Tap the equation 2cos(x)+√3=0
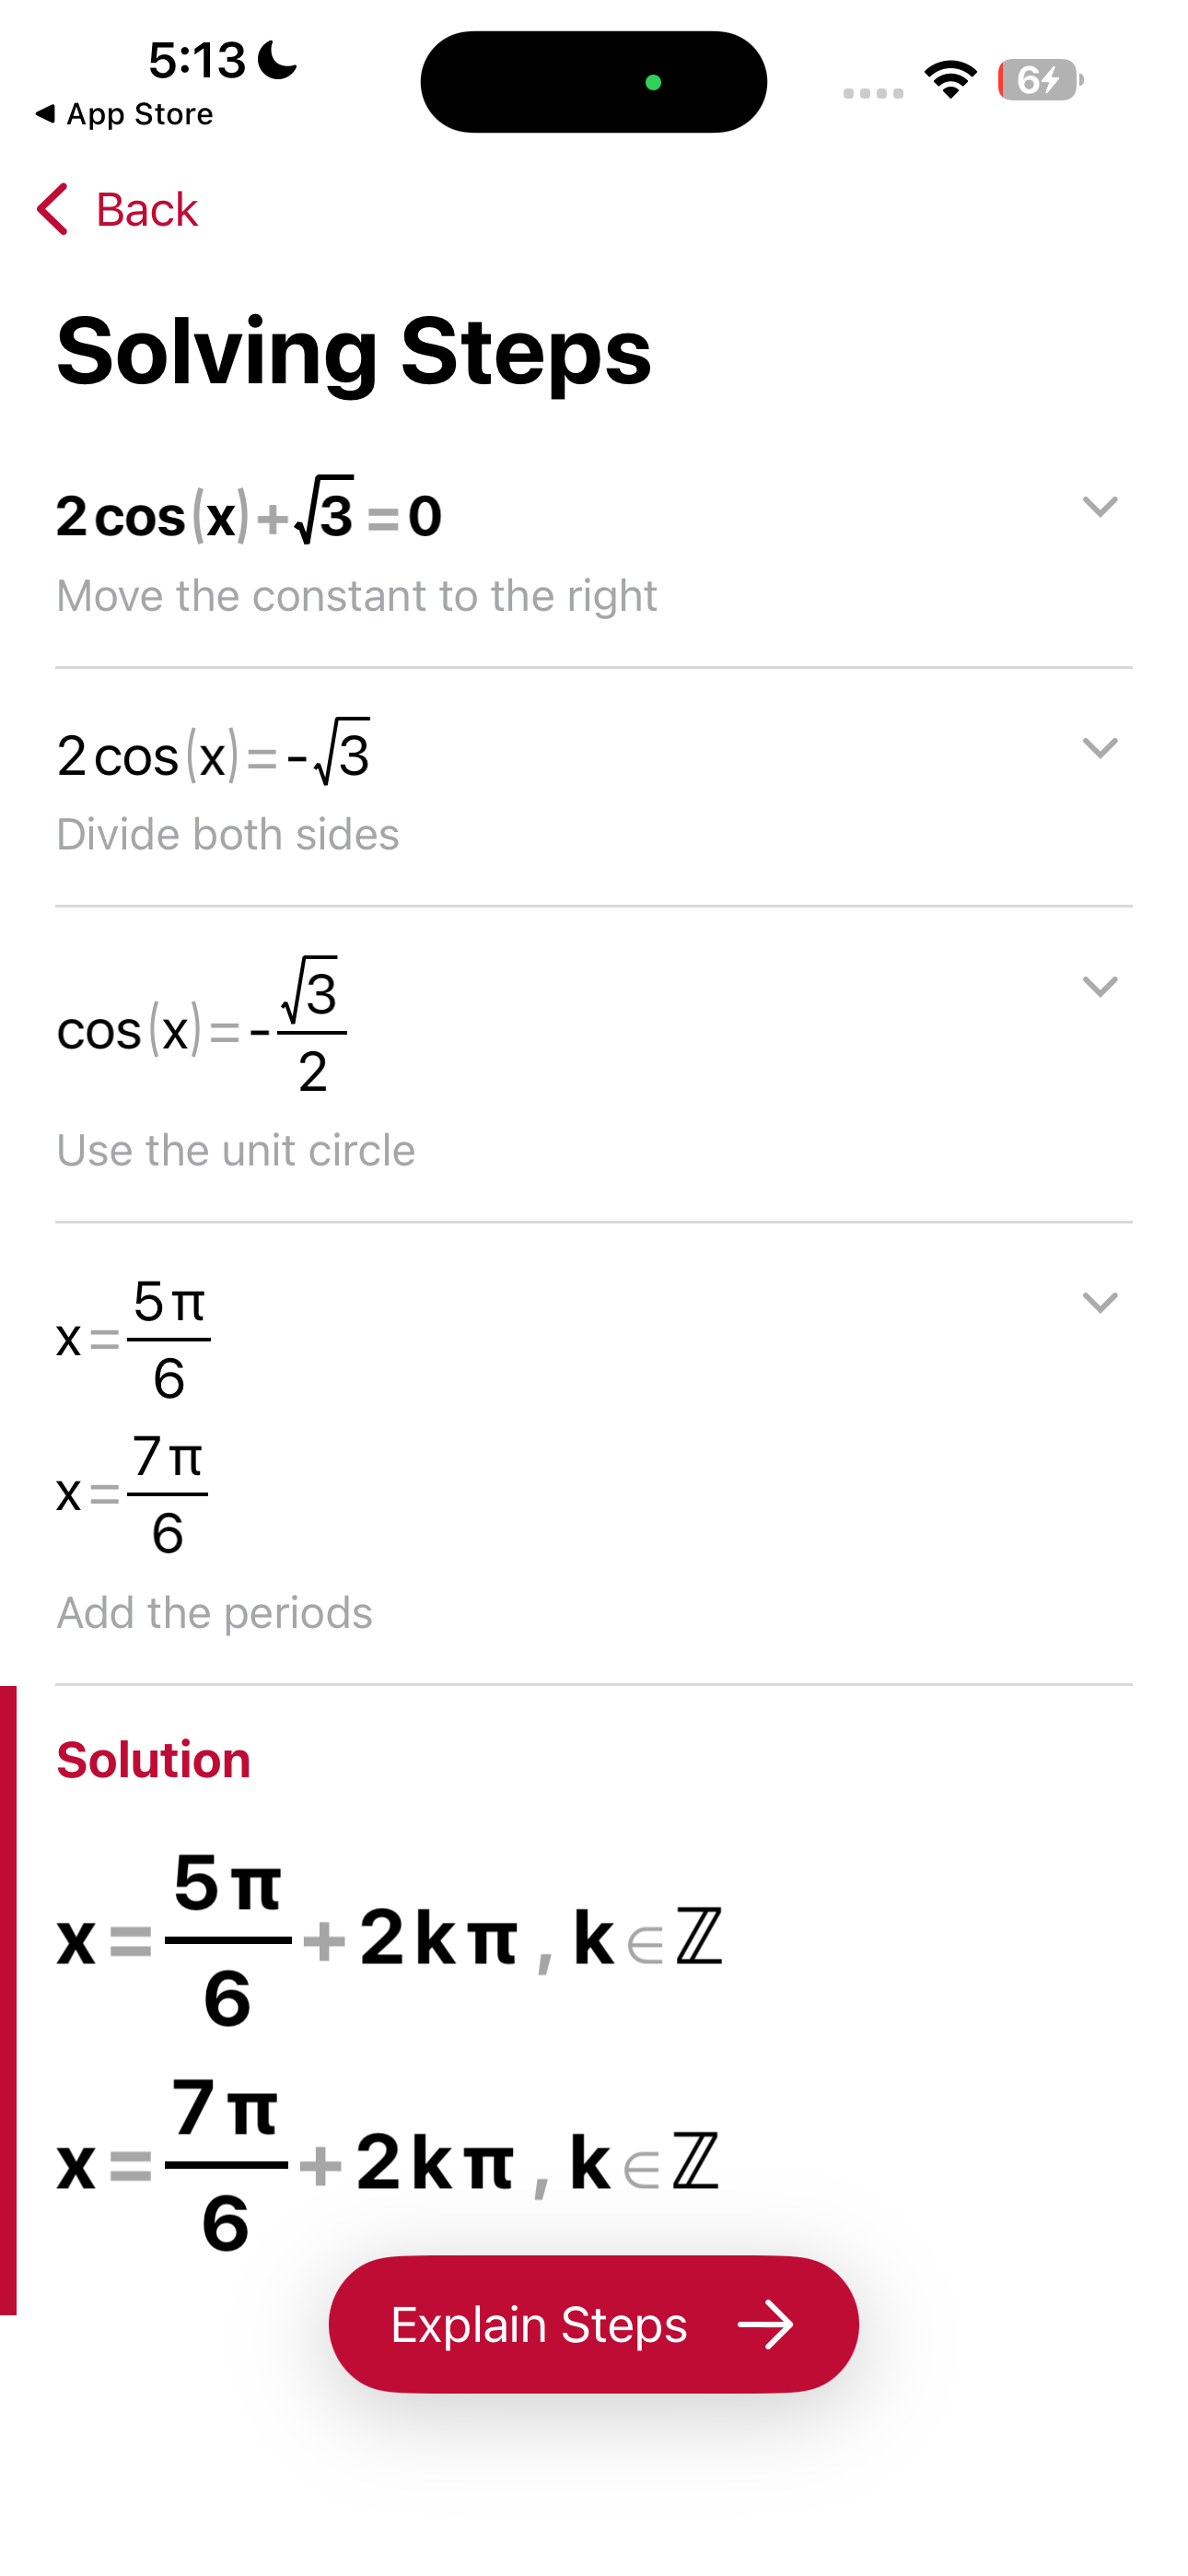 tap(249, 514)
